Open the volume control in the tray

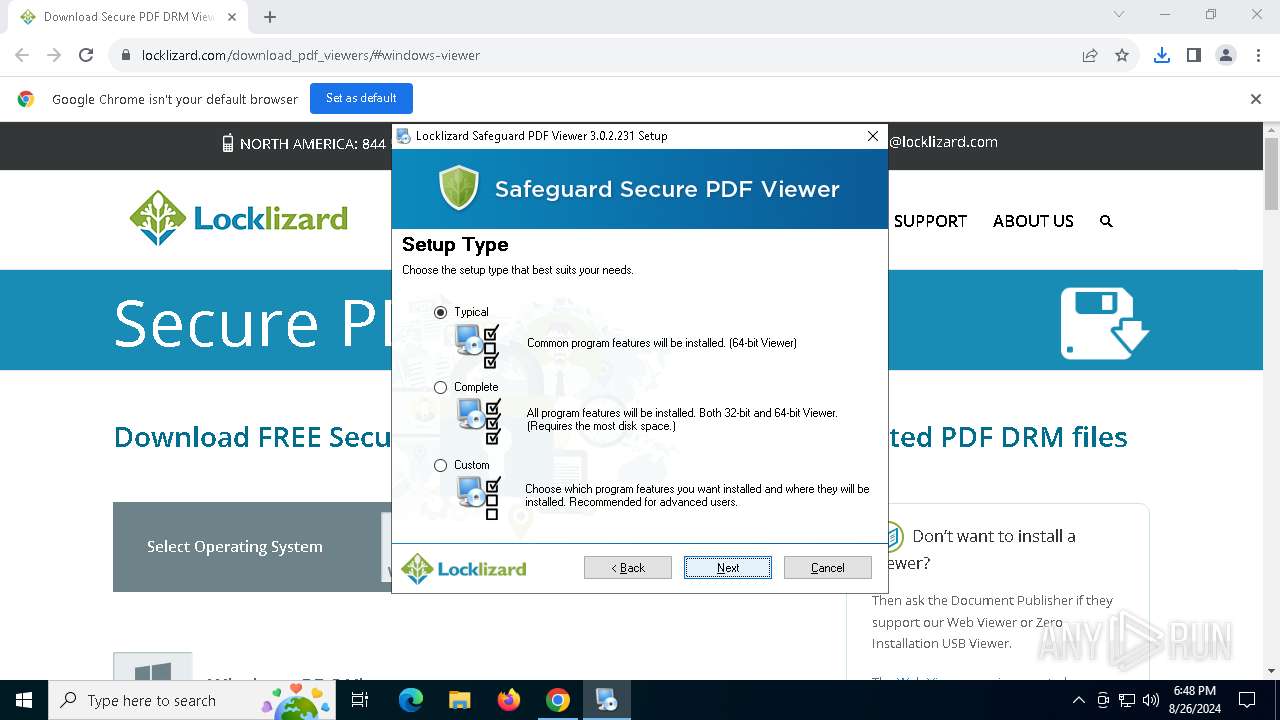point(1151,700)
